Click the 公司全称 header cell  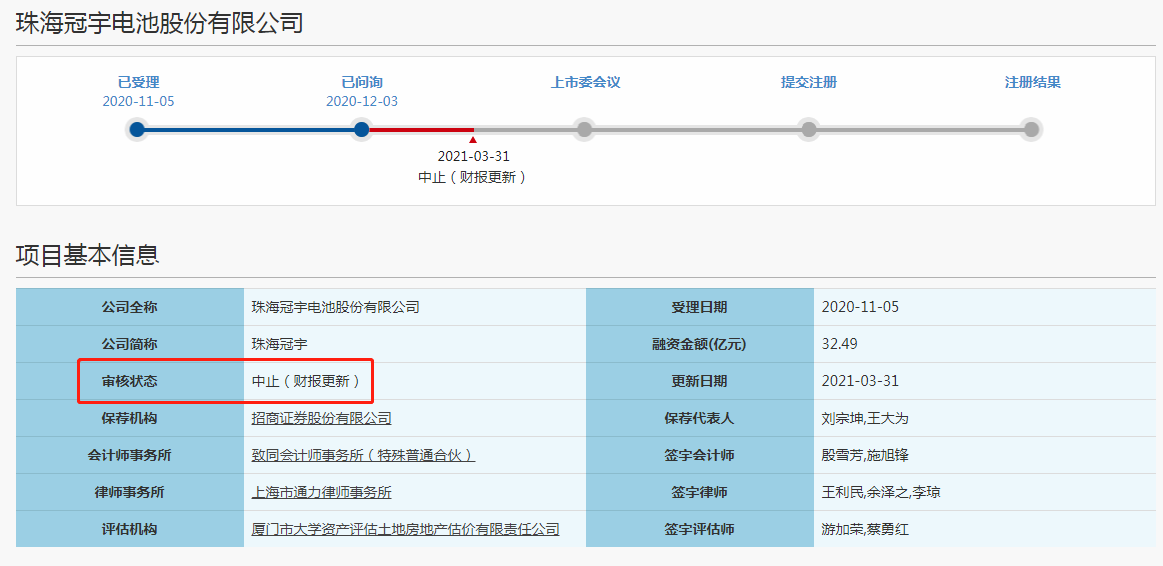point(130,307)
